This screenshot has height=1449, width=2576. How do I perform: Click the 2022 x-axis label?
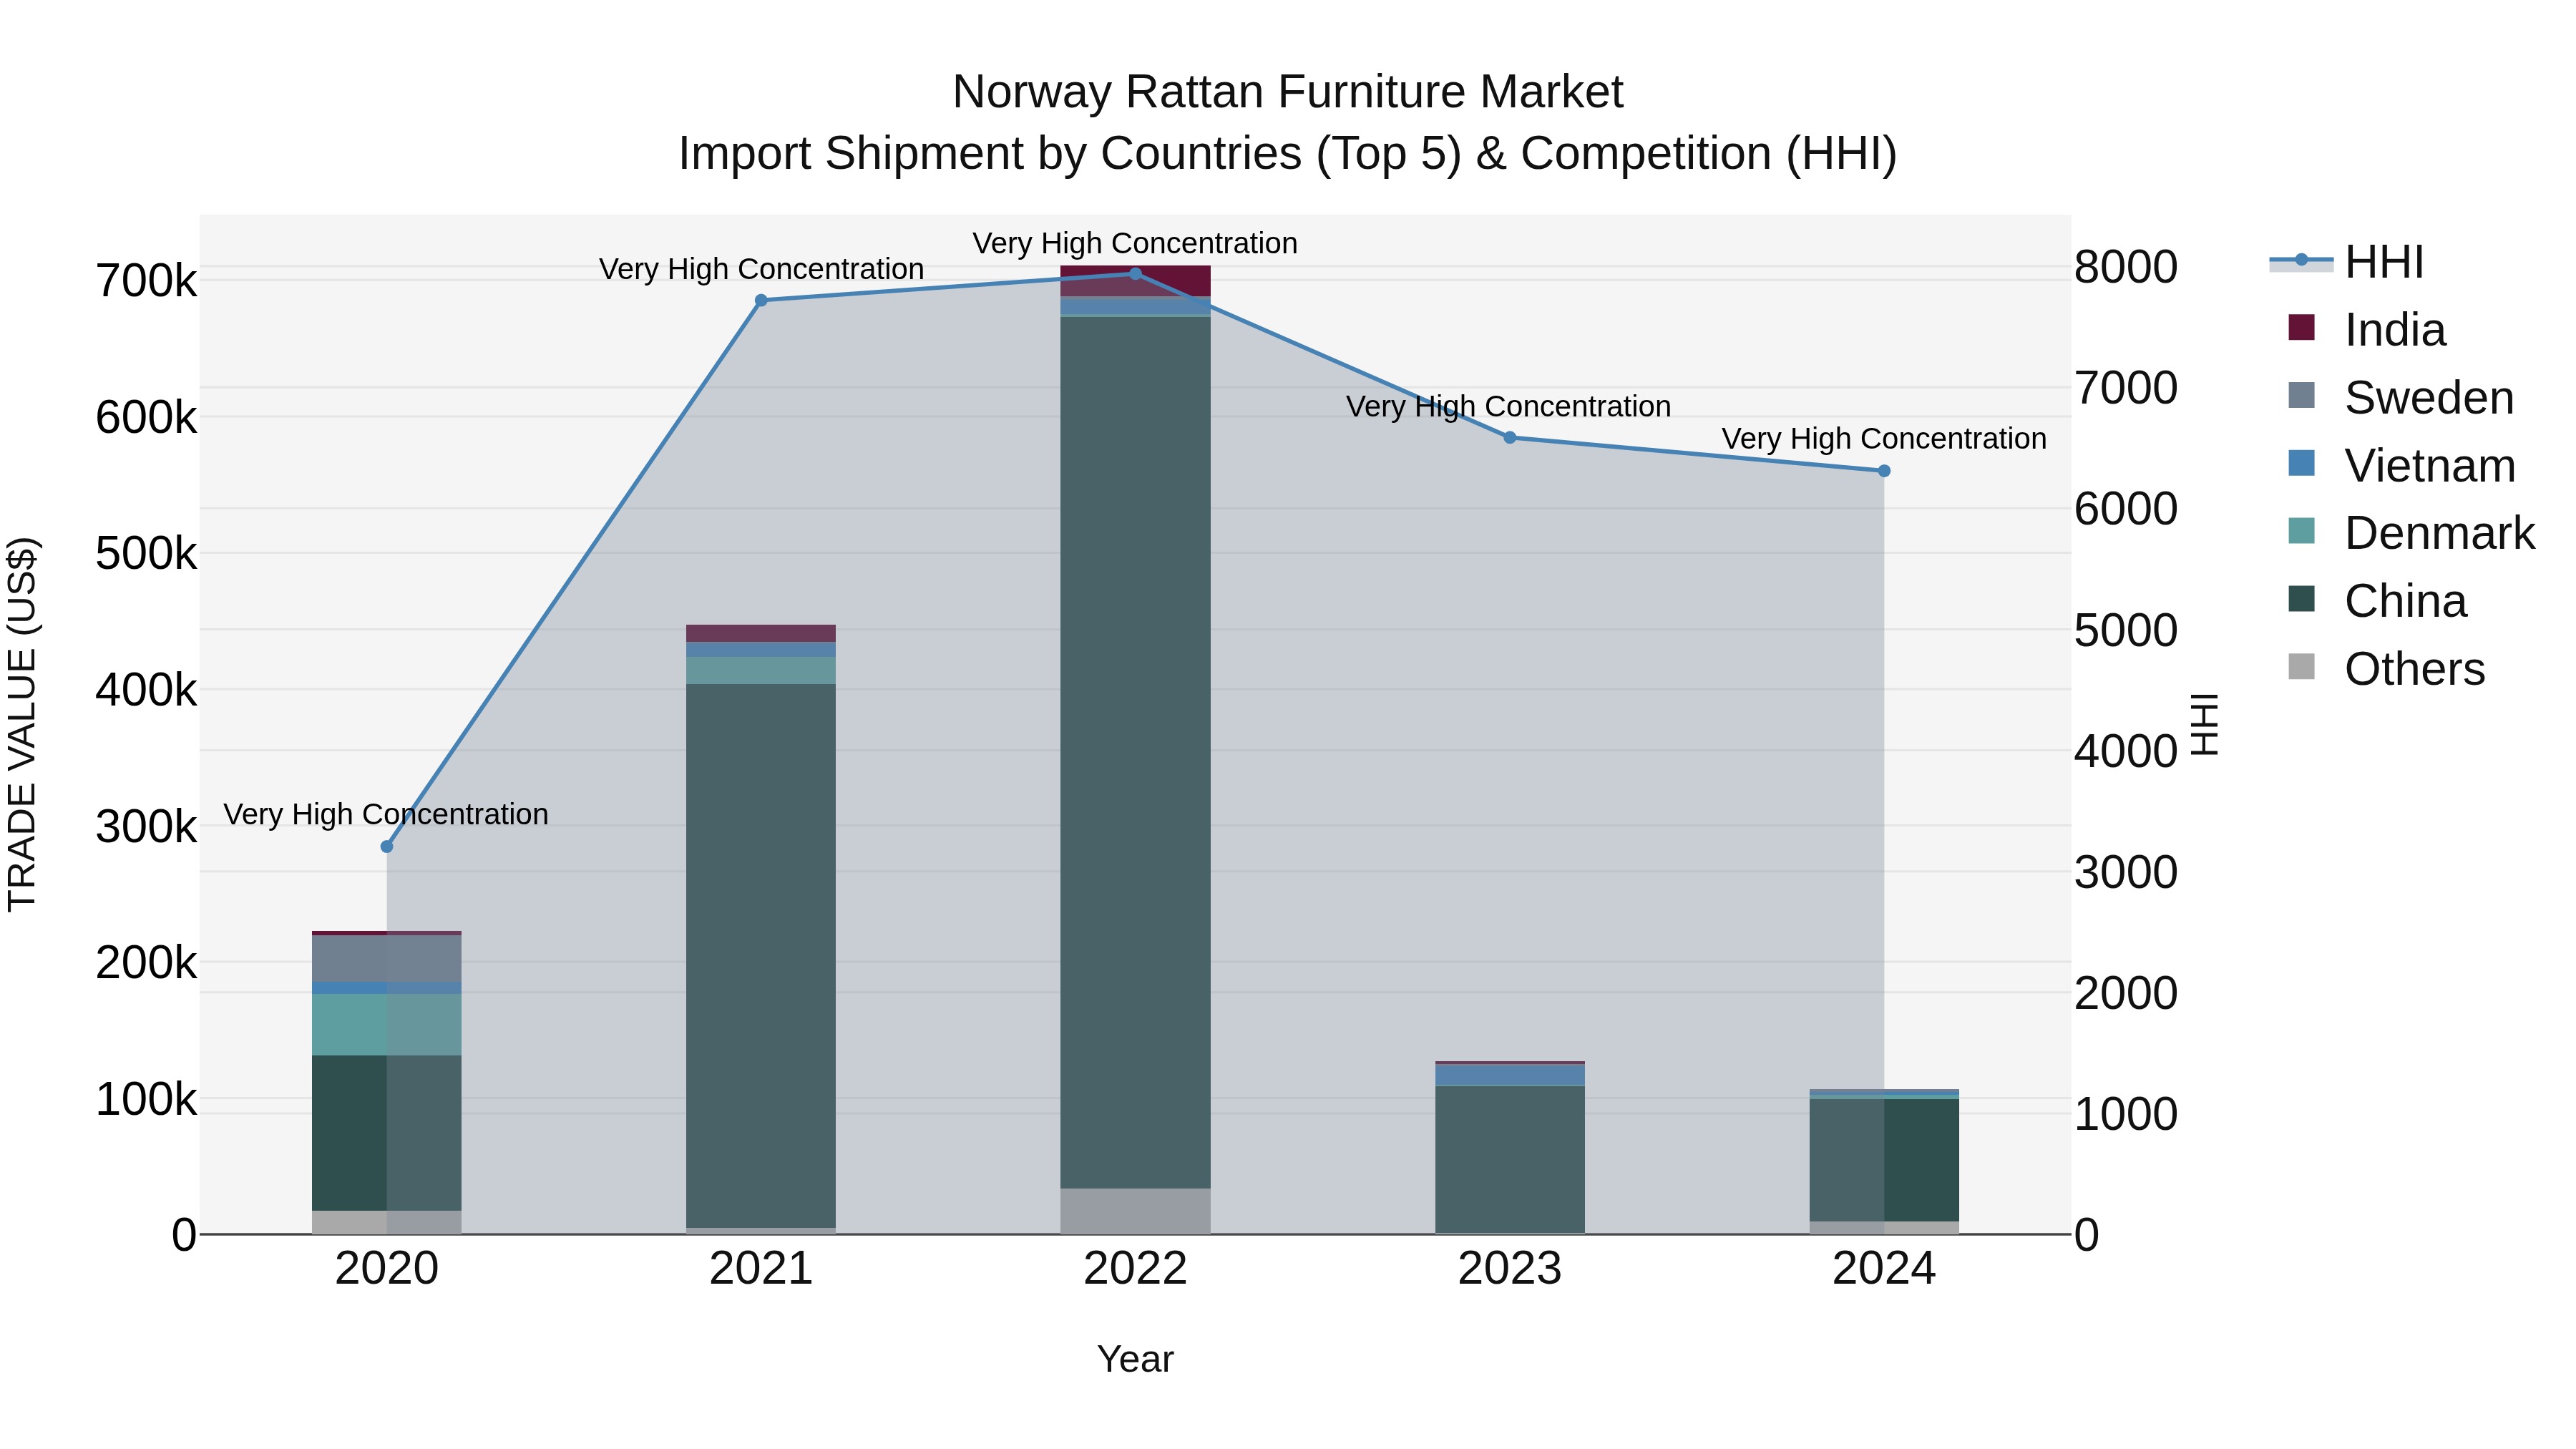1135,1269
